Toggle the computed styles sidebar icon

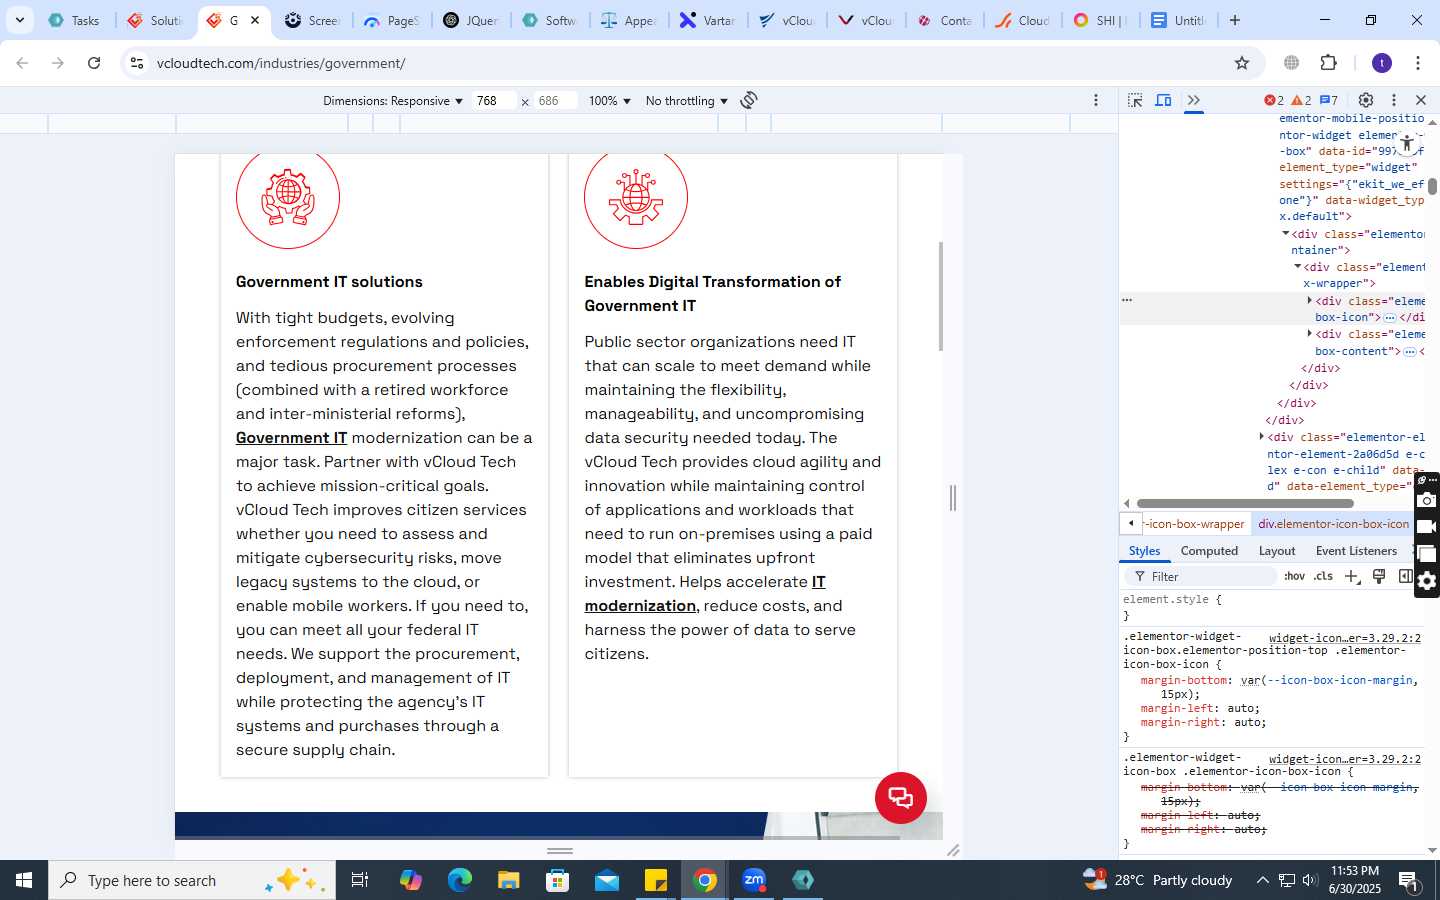pos(1405,576)
